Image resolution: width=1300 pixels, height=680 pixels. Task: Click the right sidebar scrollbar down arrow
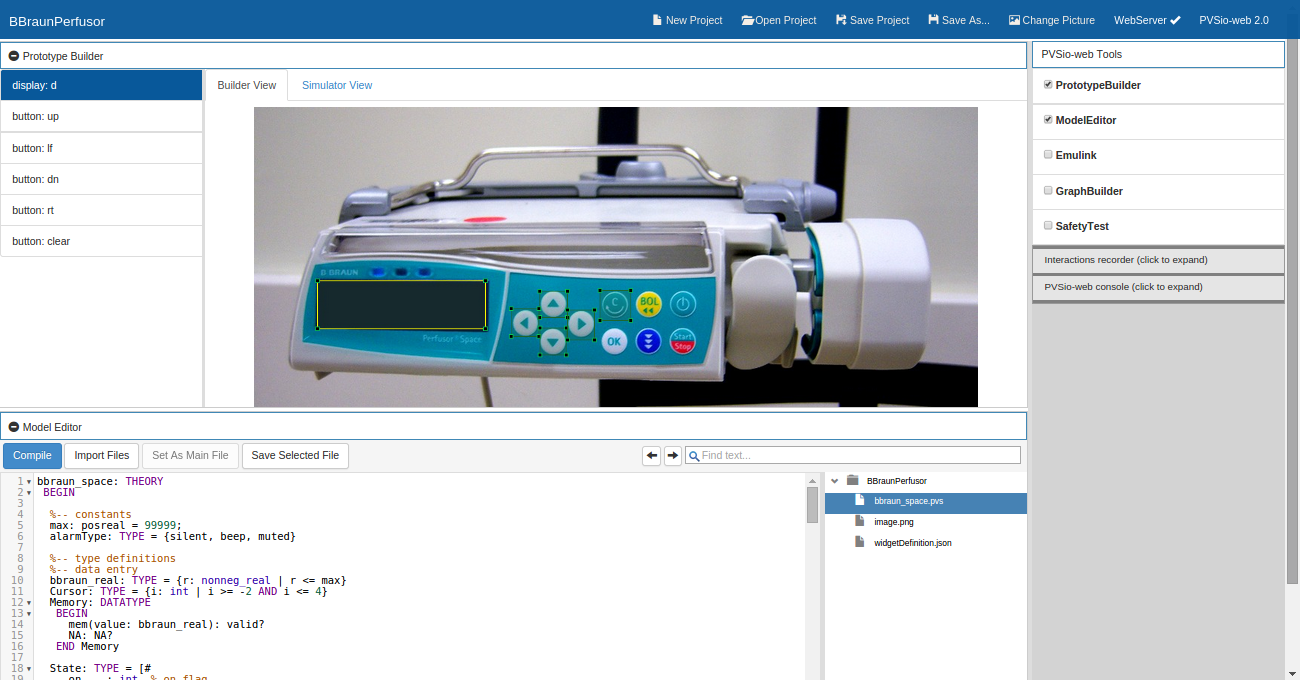pyautogui.click(x=1292, y=673)
